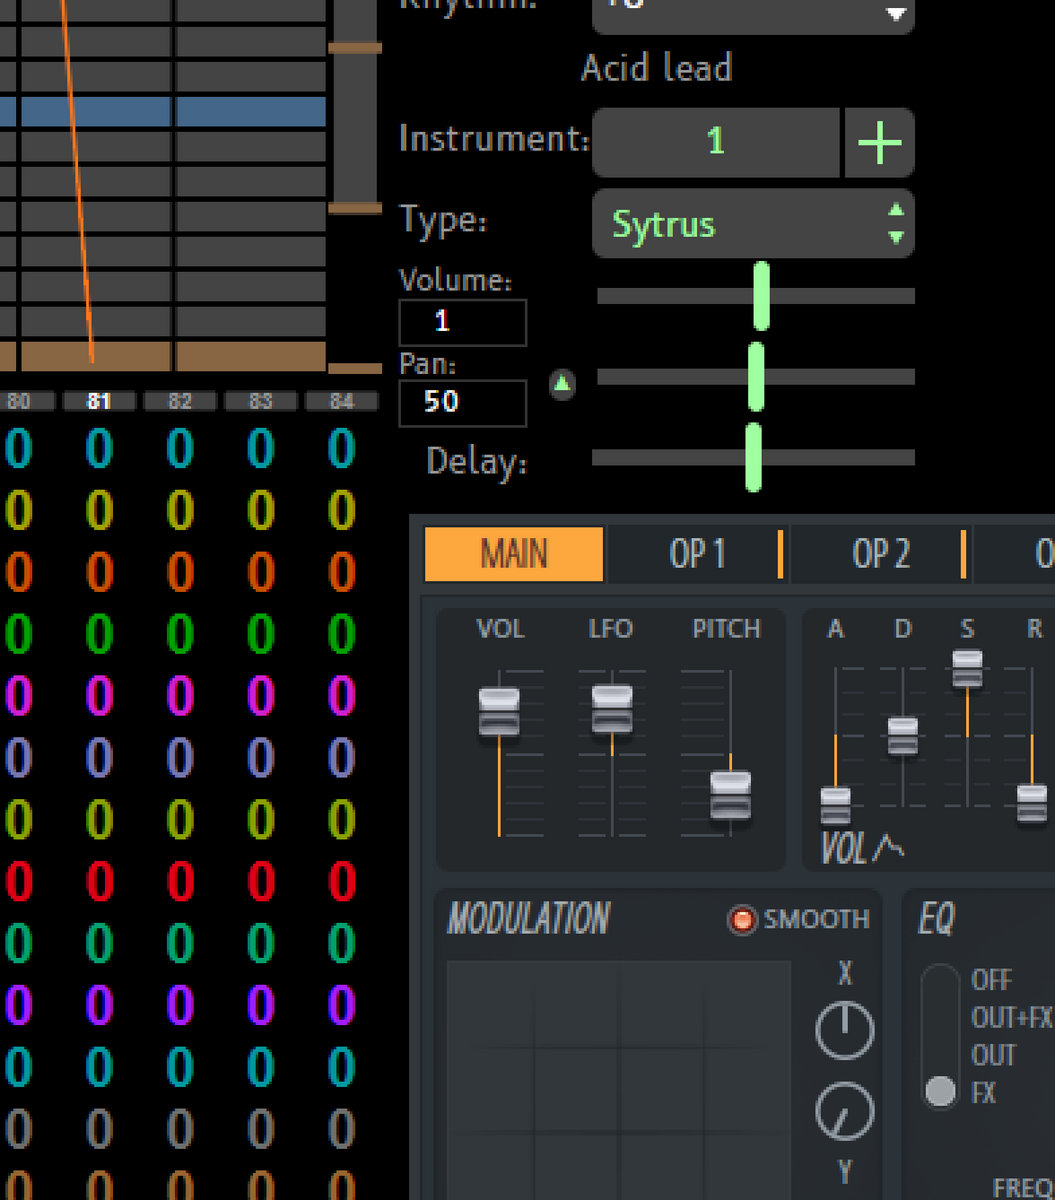Open the OP 2 tab
This screenshot has height=1200, width=1055.
click(x=881, y=554)
